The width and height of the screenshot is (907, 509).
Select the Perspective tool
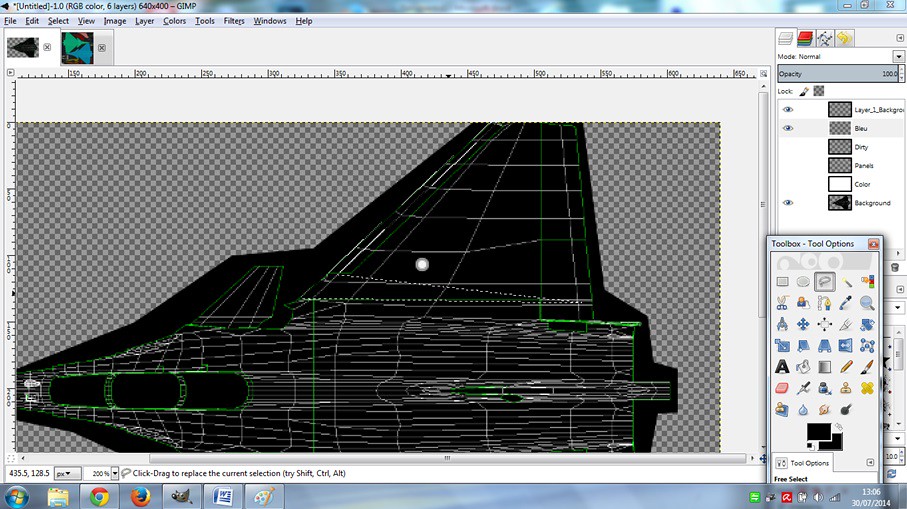coord(824,345)
